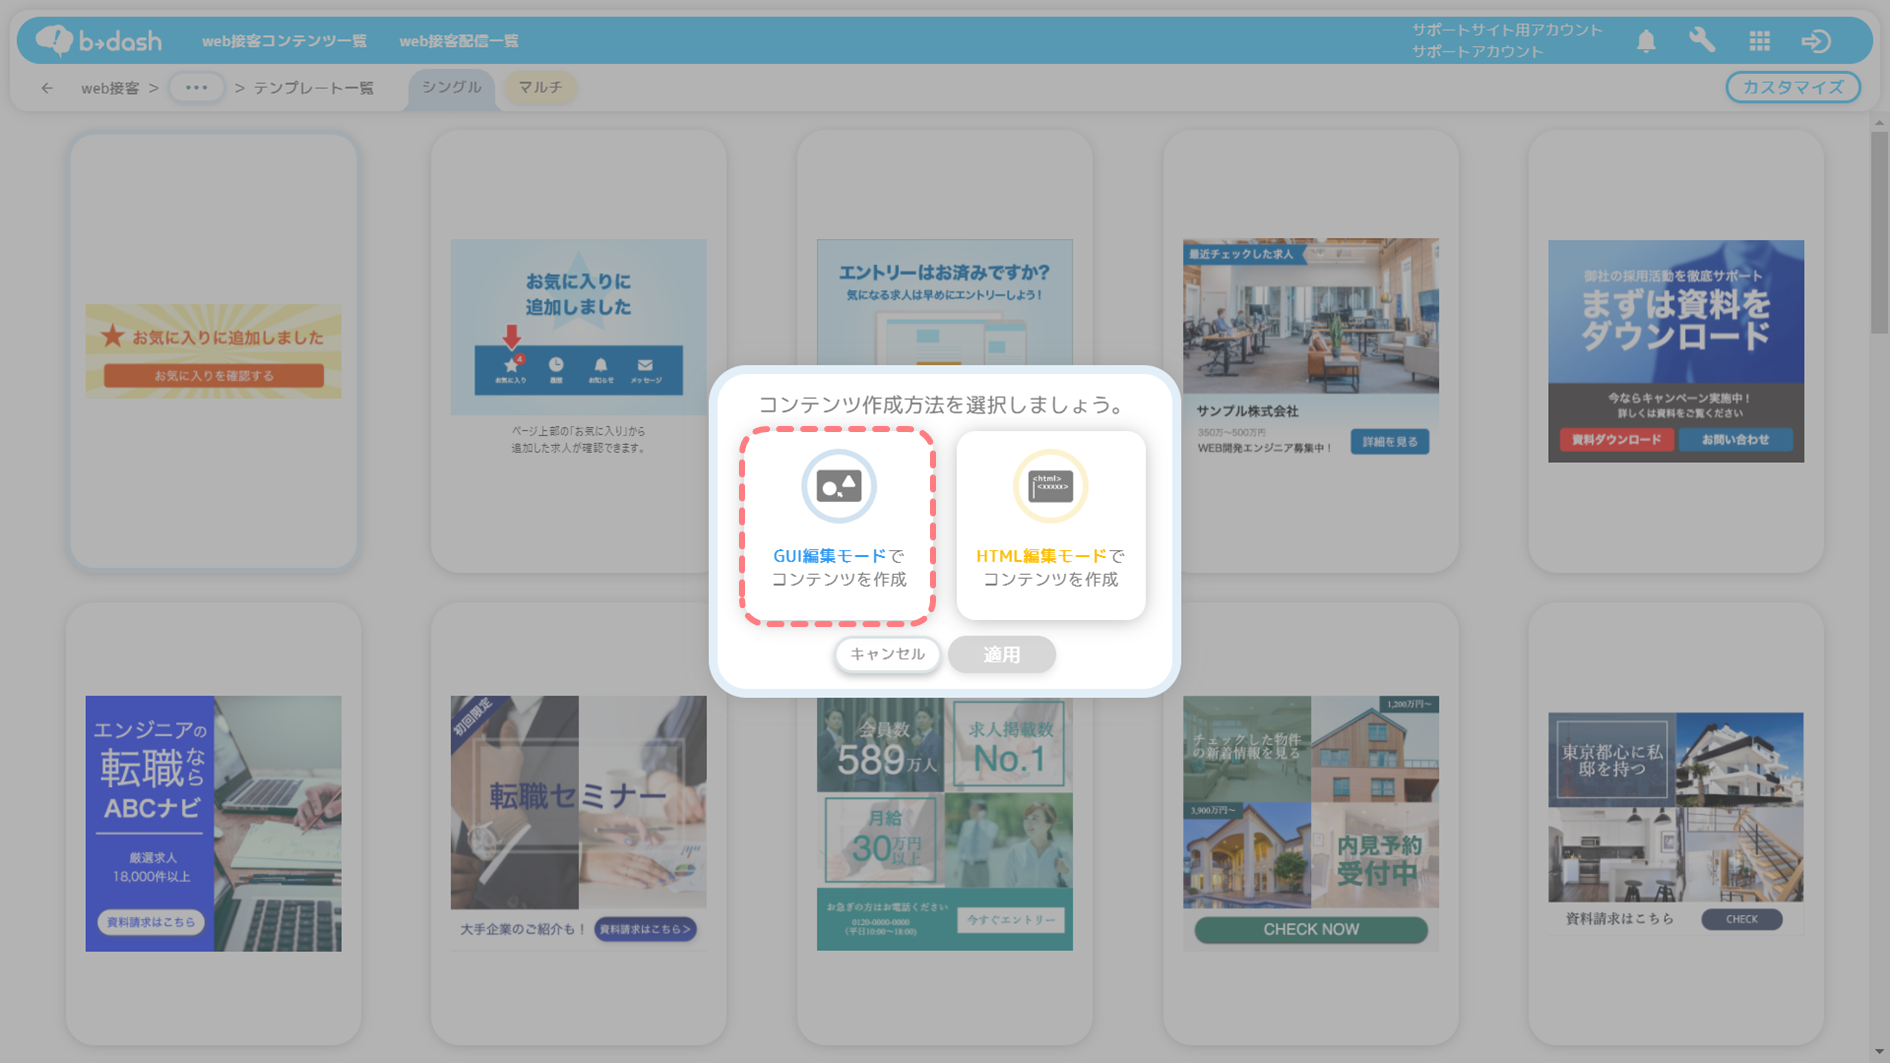Click the お問い合わせ button
This screenshot has height=1063, width=1890.
[1735, 439]
